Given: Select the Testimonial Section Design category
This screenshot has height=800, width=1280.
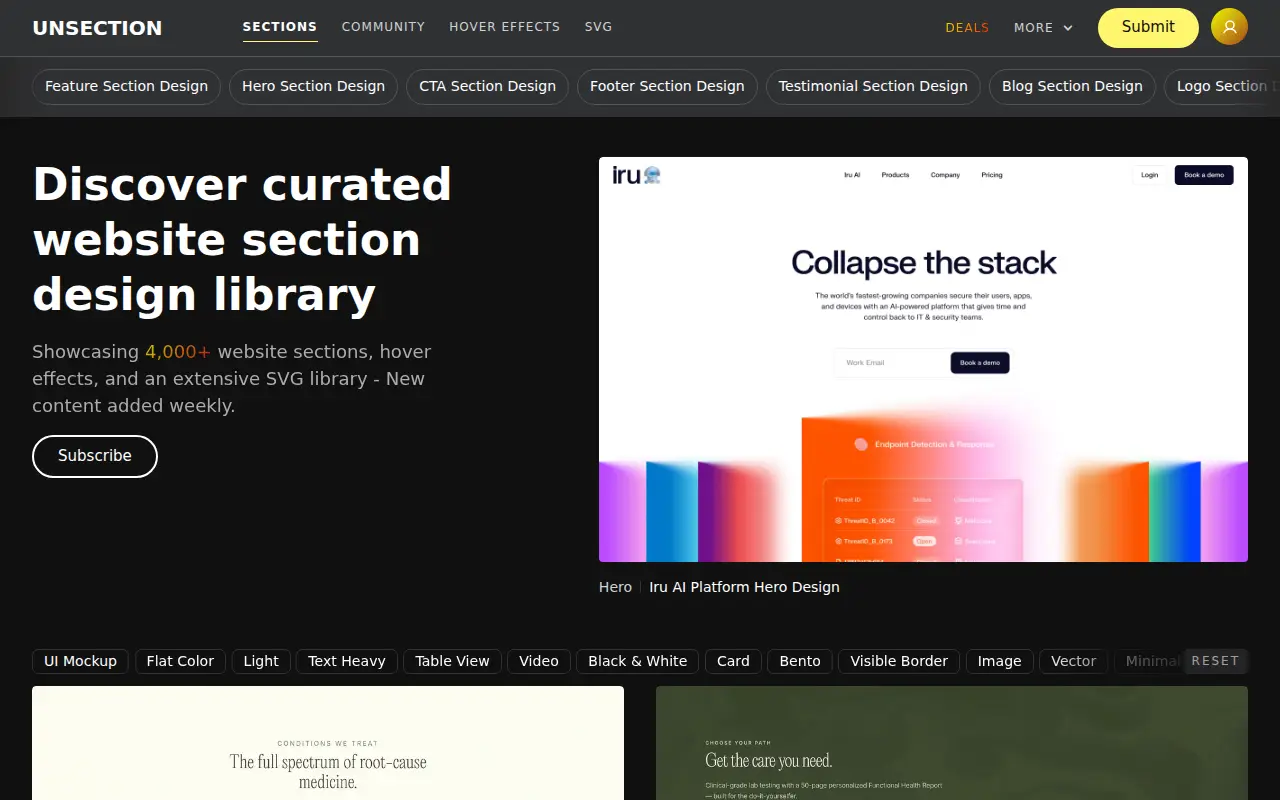Looking at the screenshot, I should [873, 86].
